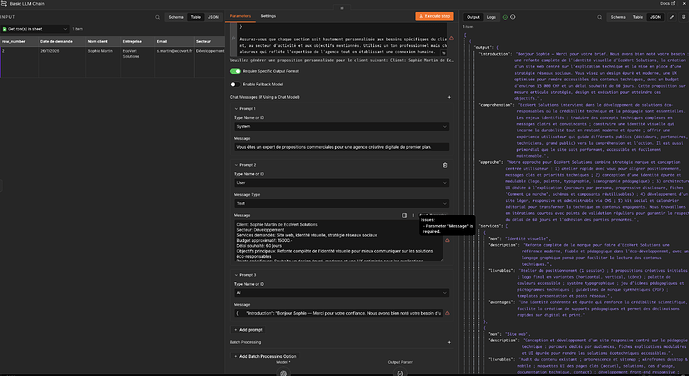689x376 pixels.
Task: Click warning triangle beside prompt code editor
Action: click(451, 38)
